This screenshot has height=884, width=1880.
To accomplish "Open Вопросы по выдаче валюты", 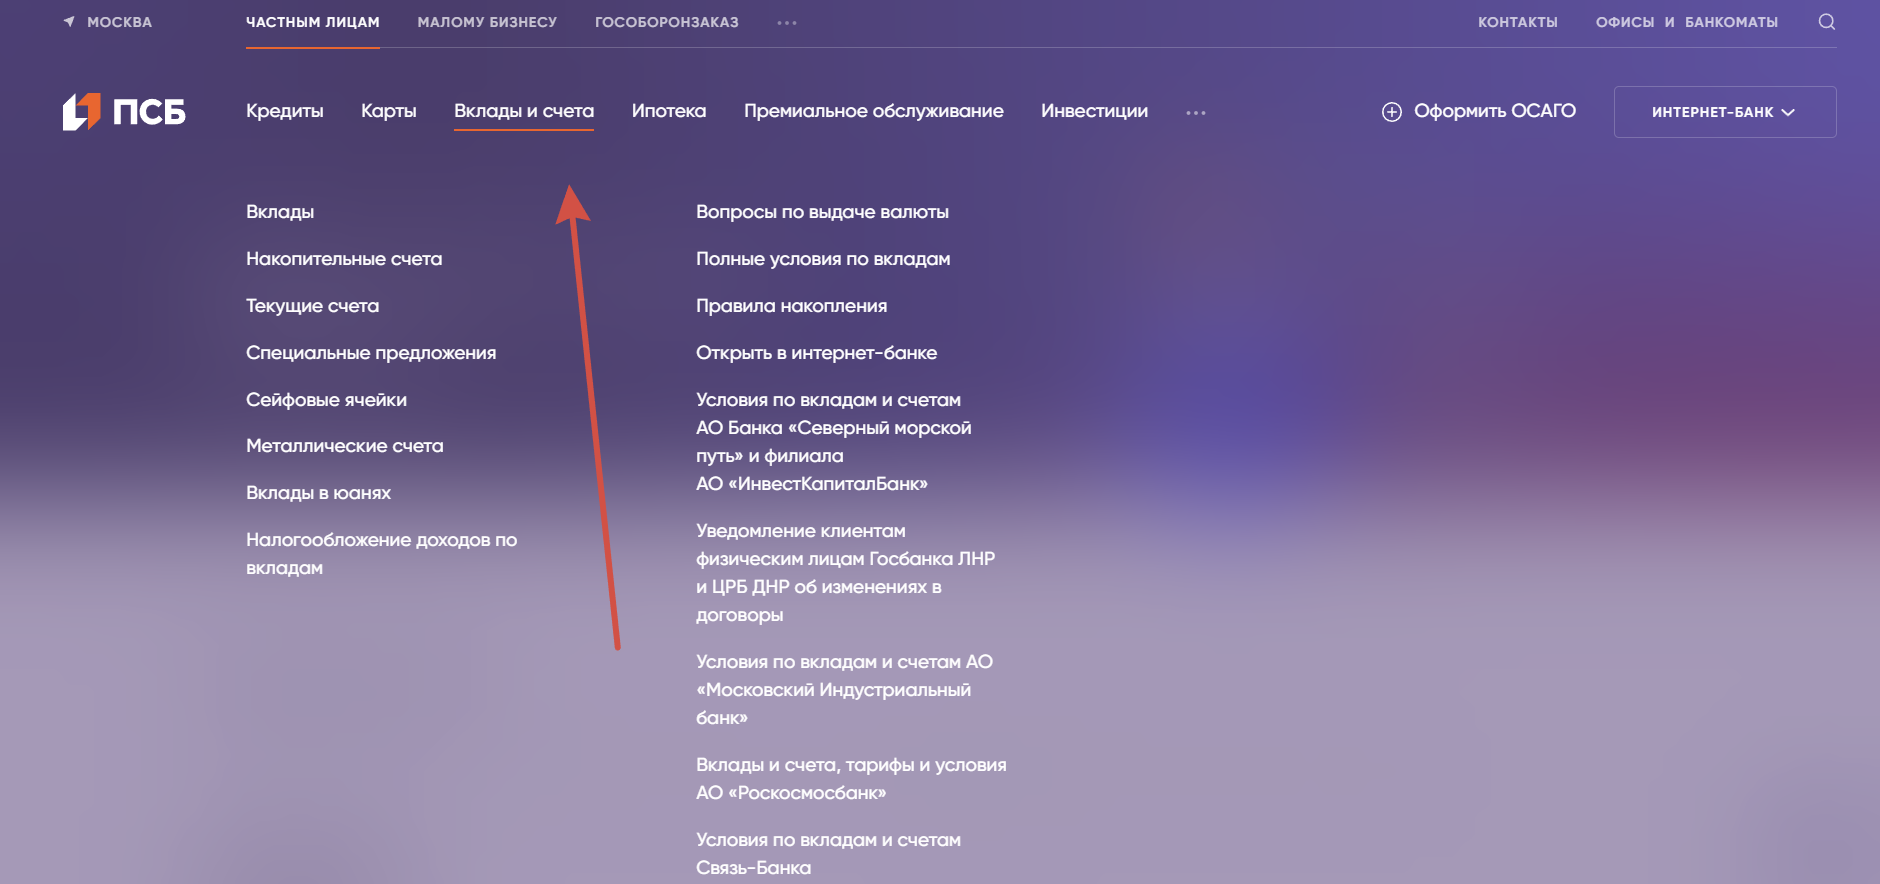I will click(823, 212).
